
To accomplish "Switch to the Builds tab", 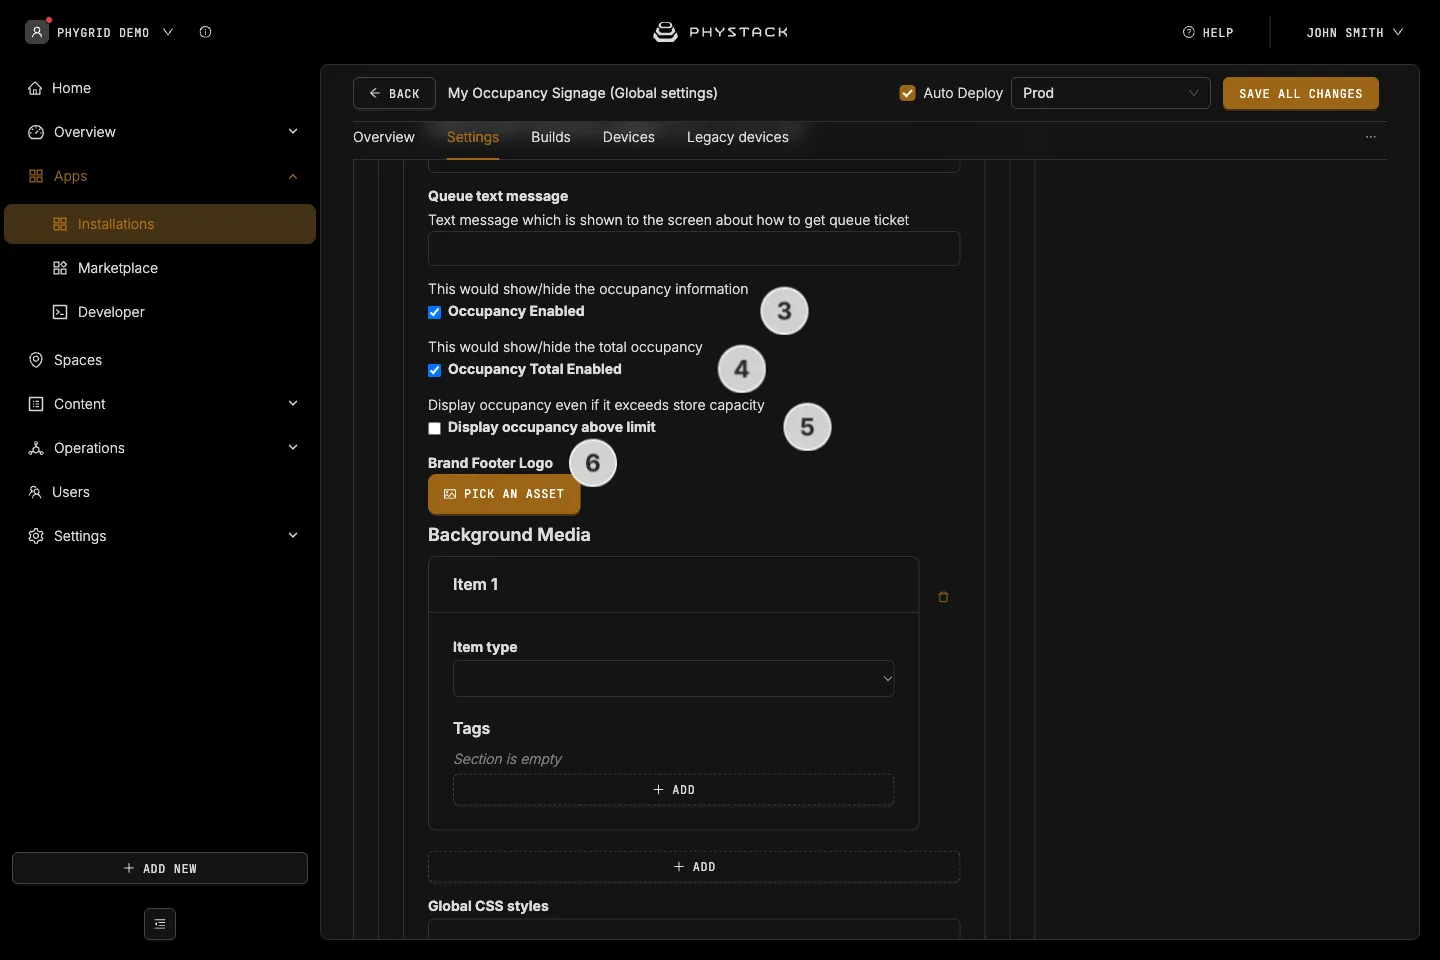I will (551, 137).
